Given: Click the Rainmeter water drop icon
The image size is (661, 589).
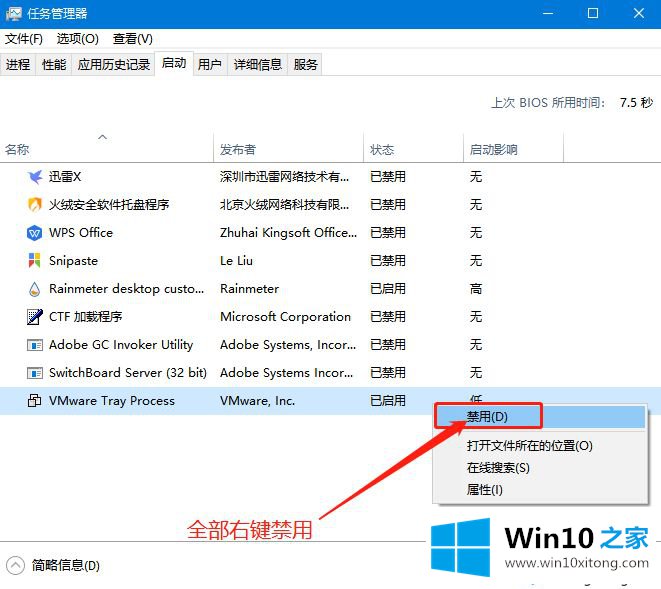Looking at the screenshot, I should pyautogui.click(x=35, y=289).
